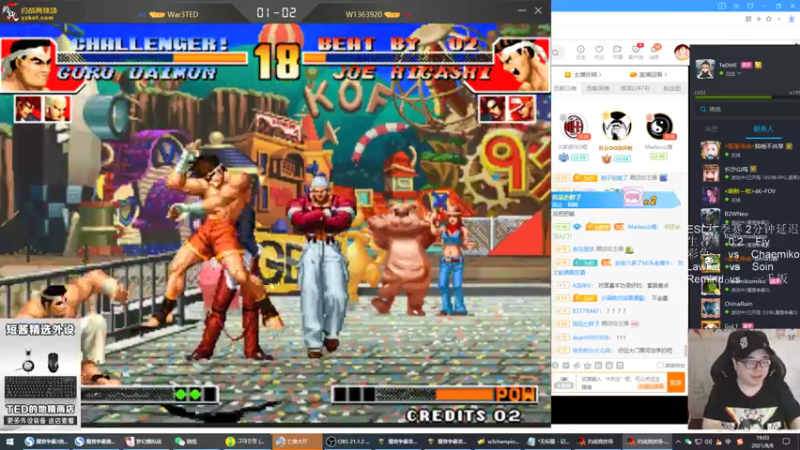Click username duan9995958 in chat
Screen dimensions: 800x450
coord(591,337)
